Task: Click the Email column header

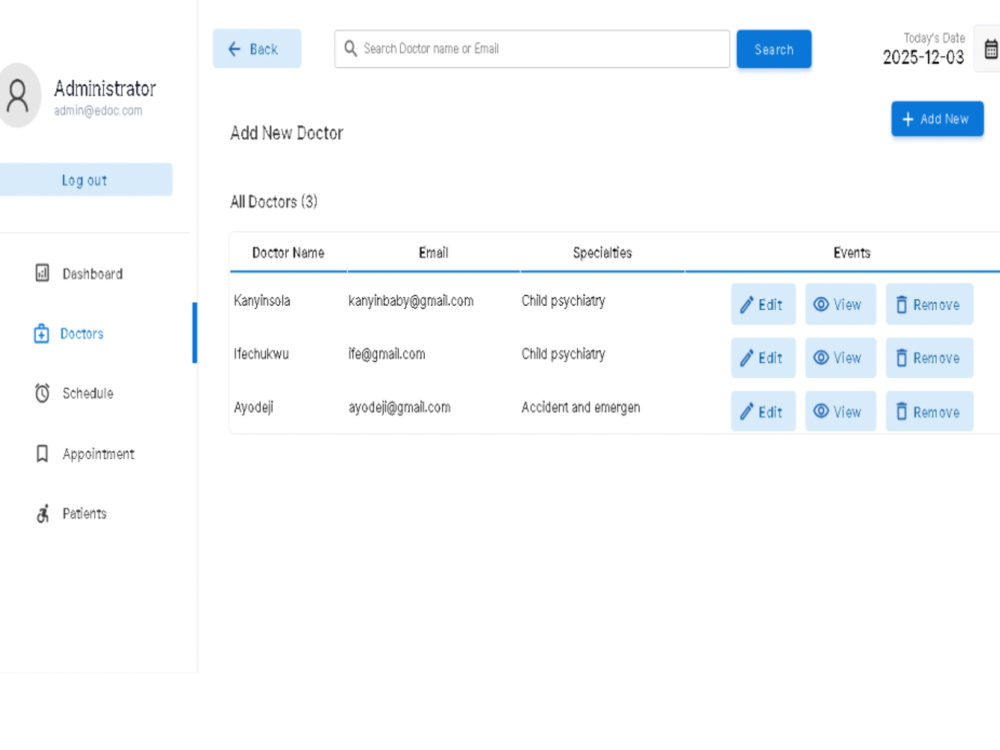Action: (434, 253)
